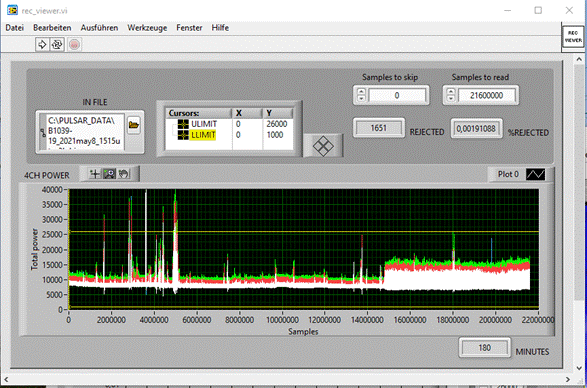Click the cursor mover diamond button

tap(323, 146)
